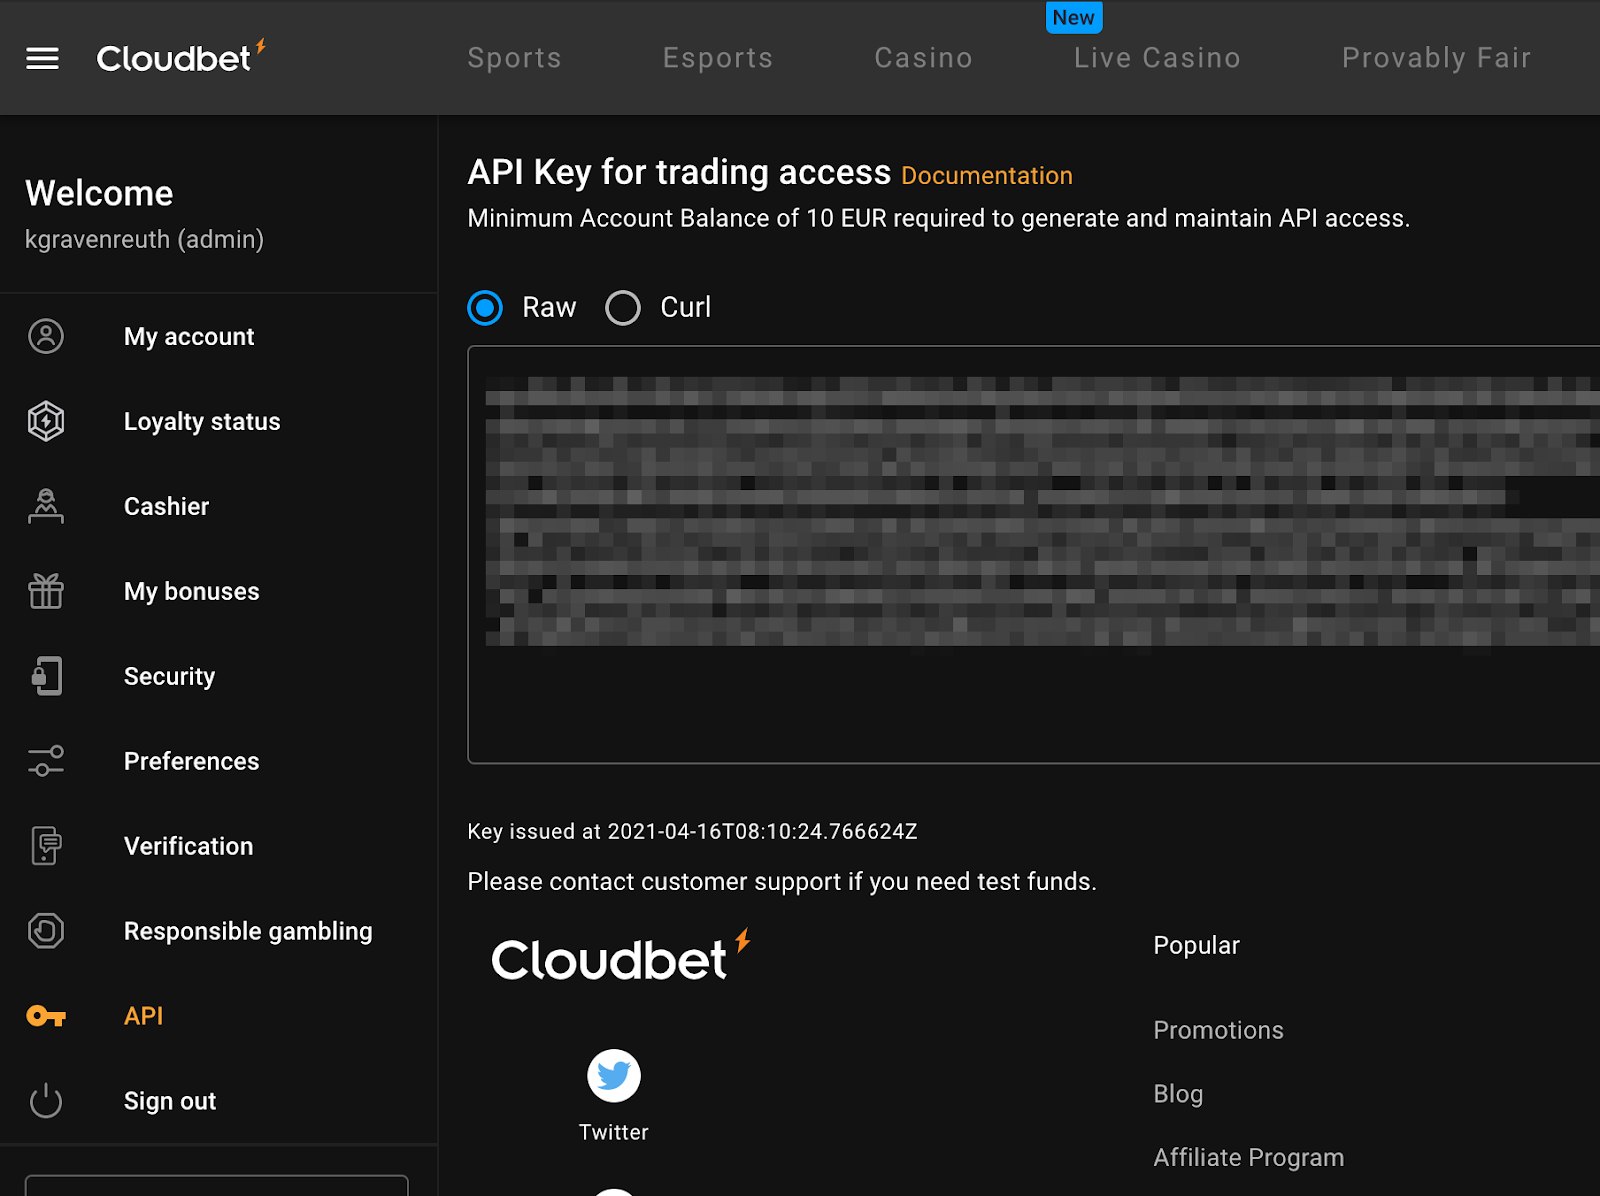The width and height of the screenshot is (1600, 1196).
Task: Click the Sign out power icon
Action: 46,1101
